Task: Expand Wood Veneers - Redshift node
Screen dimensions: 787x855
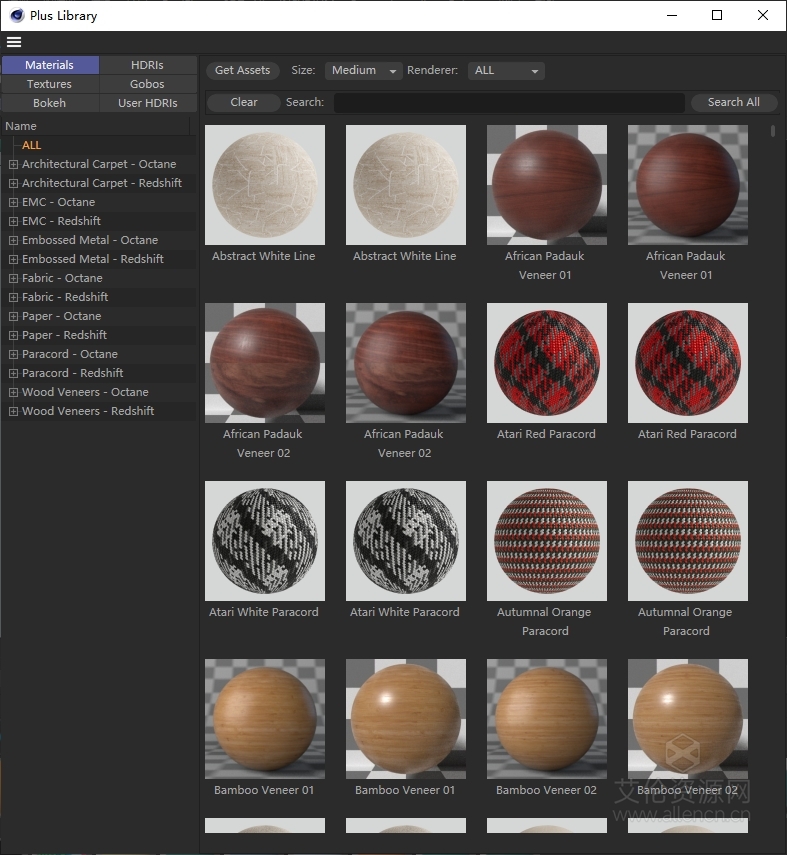Action: pos(14,411)
